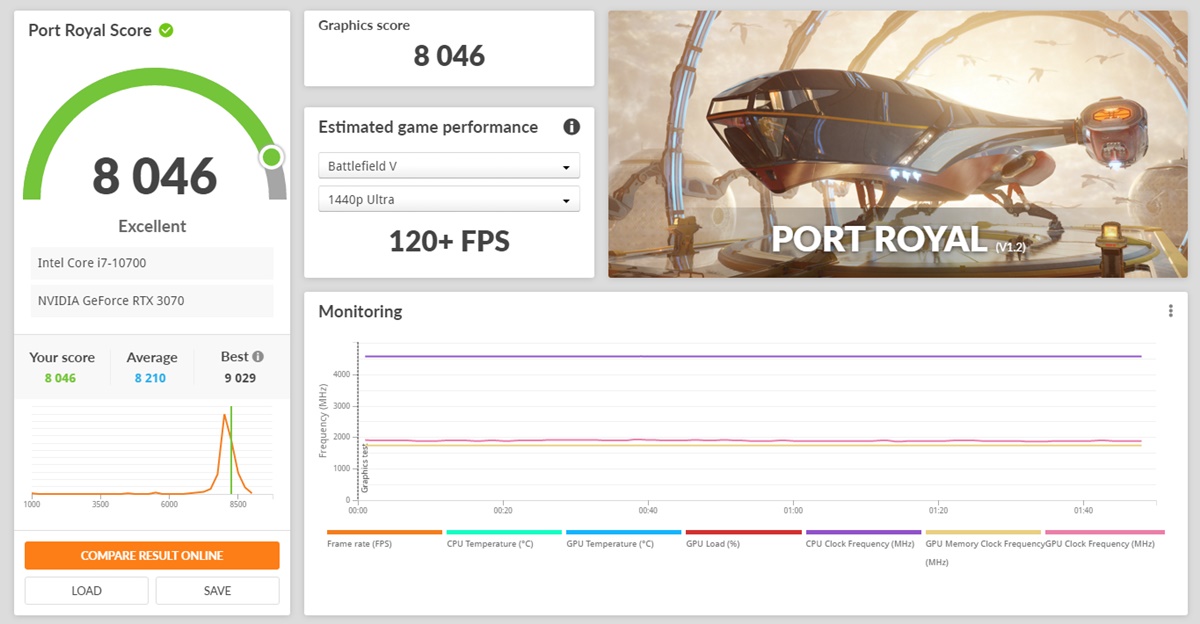Click the score gauge indicator knob
This screenshot has width=1200, height=624.
[271, 157]
